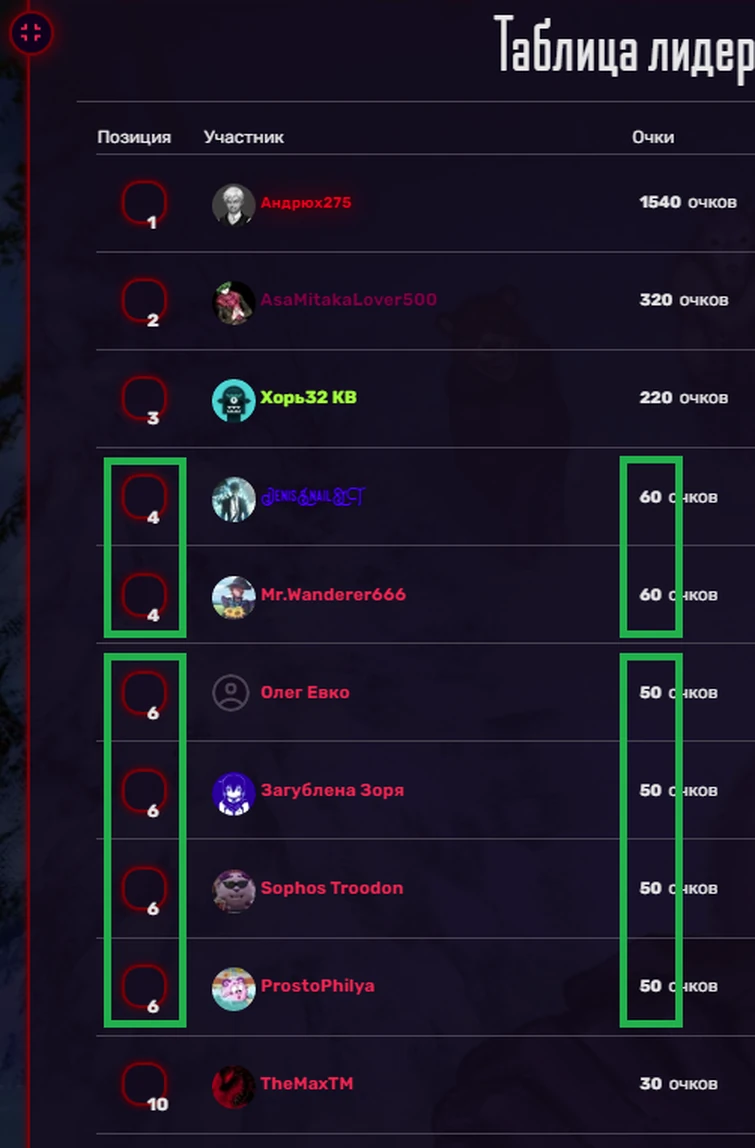Click the exit fullscreen icon
Viewport: 755px width, 1148px height.
tap(31, 33)
